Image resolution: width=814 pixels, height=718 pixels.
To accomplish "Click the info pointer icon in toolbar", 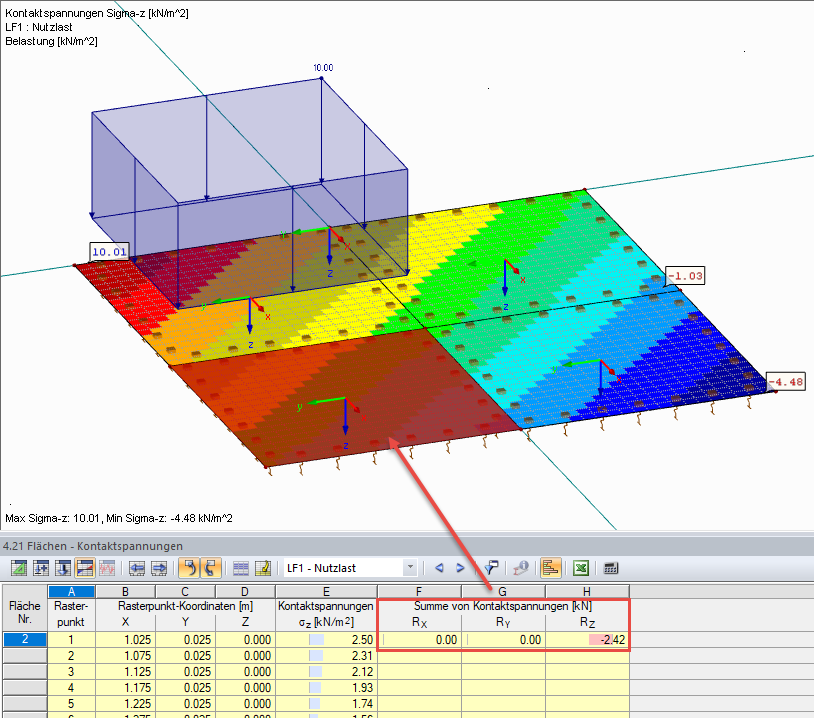I will coord(521,568).
